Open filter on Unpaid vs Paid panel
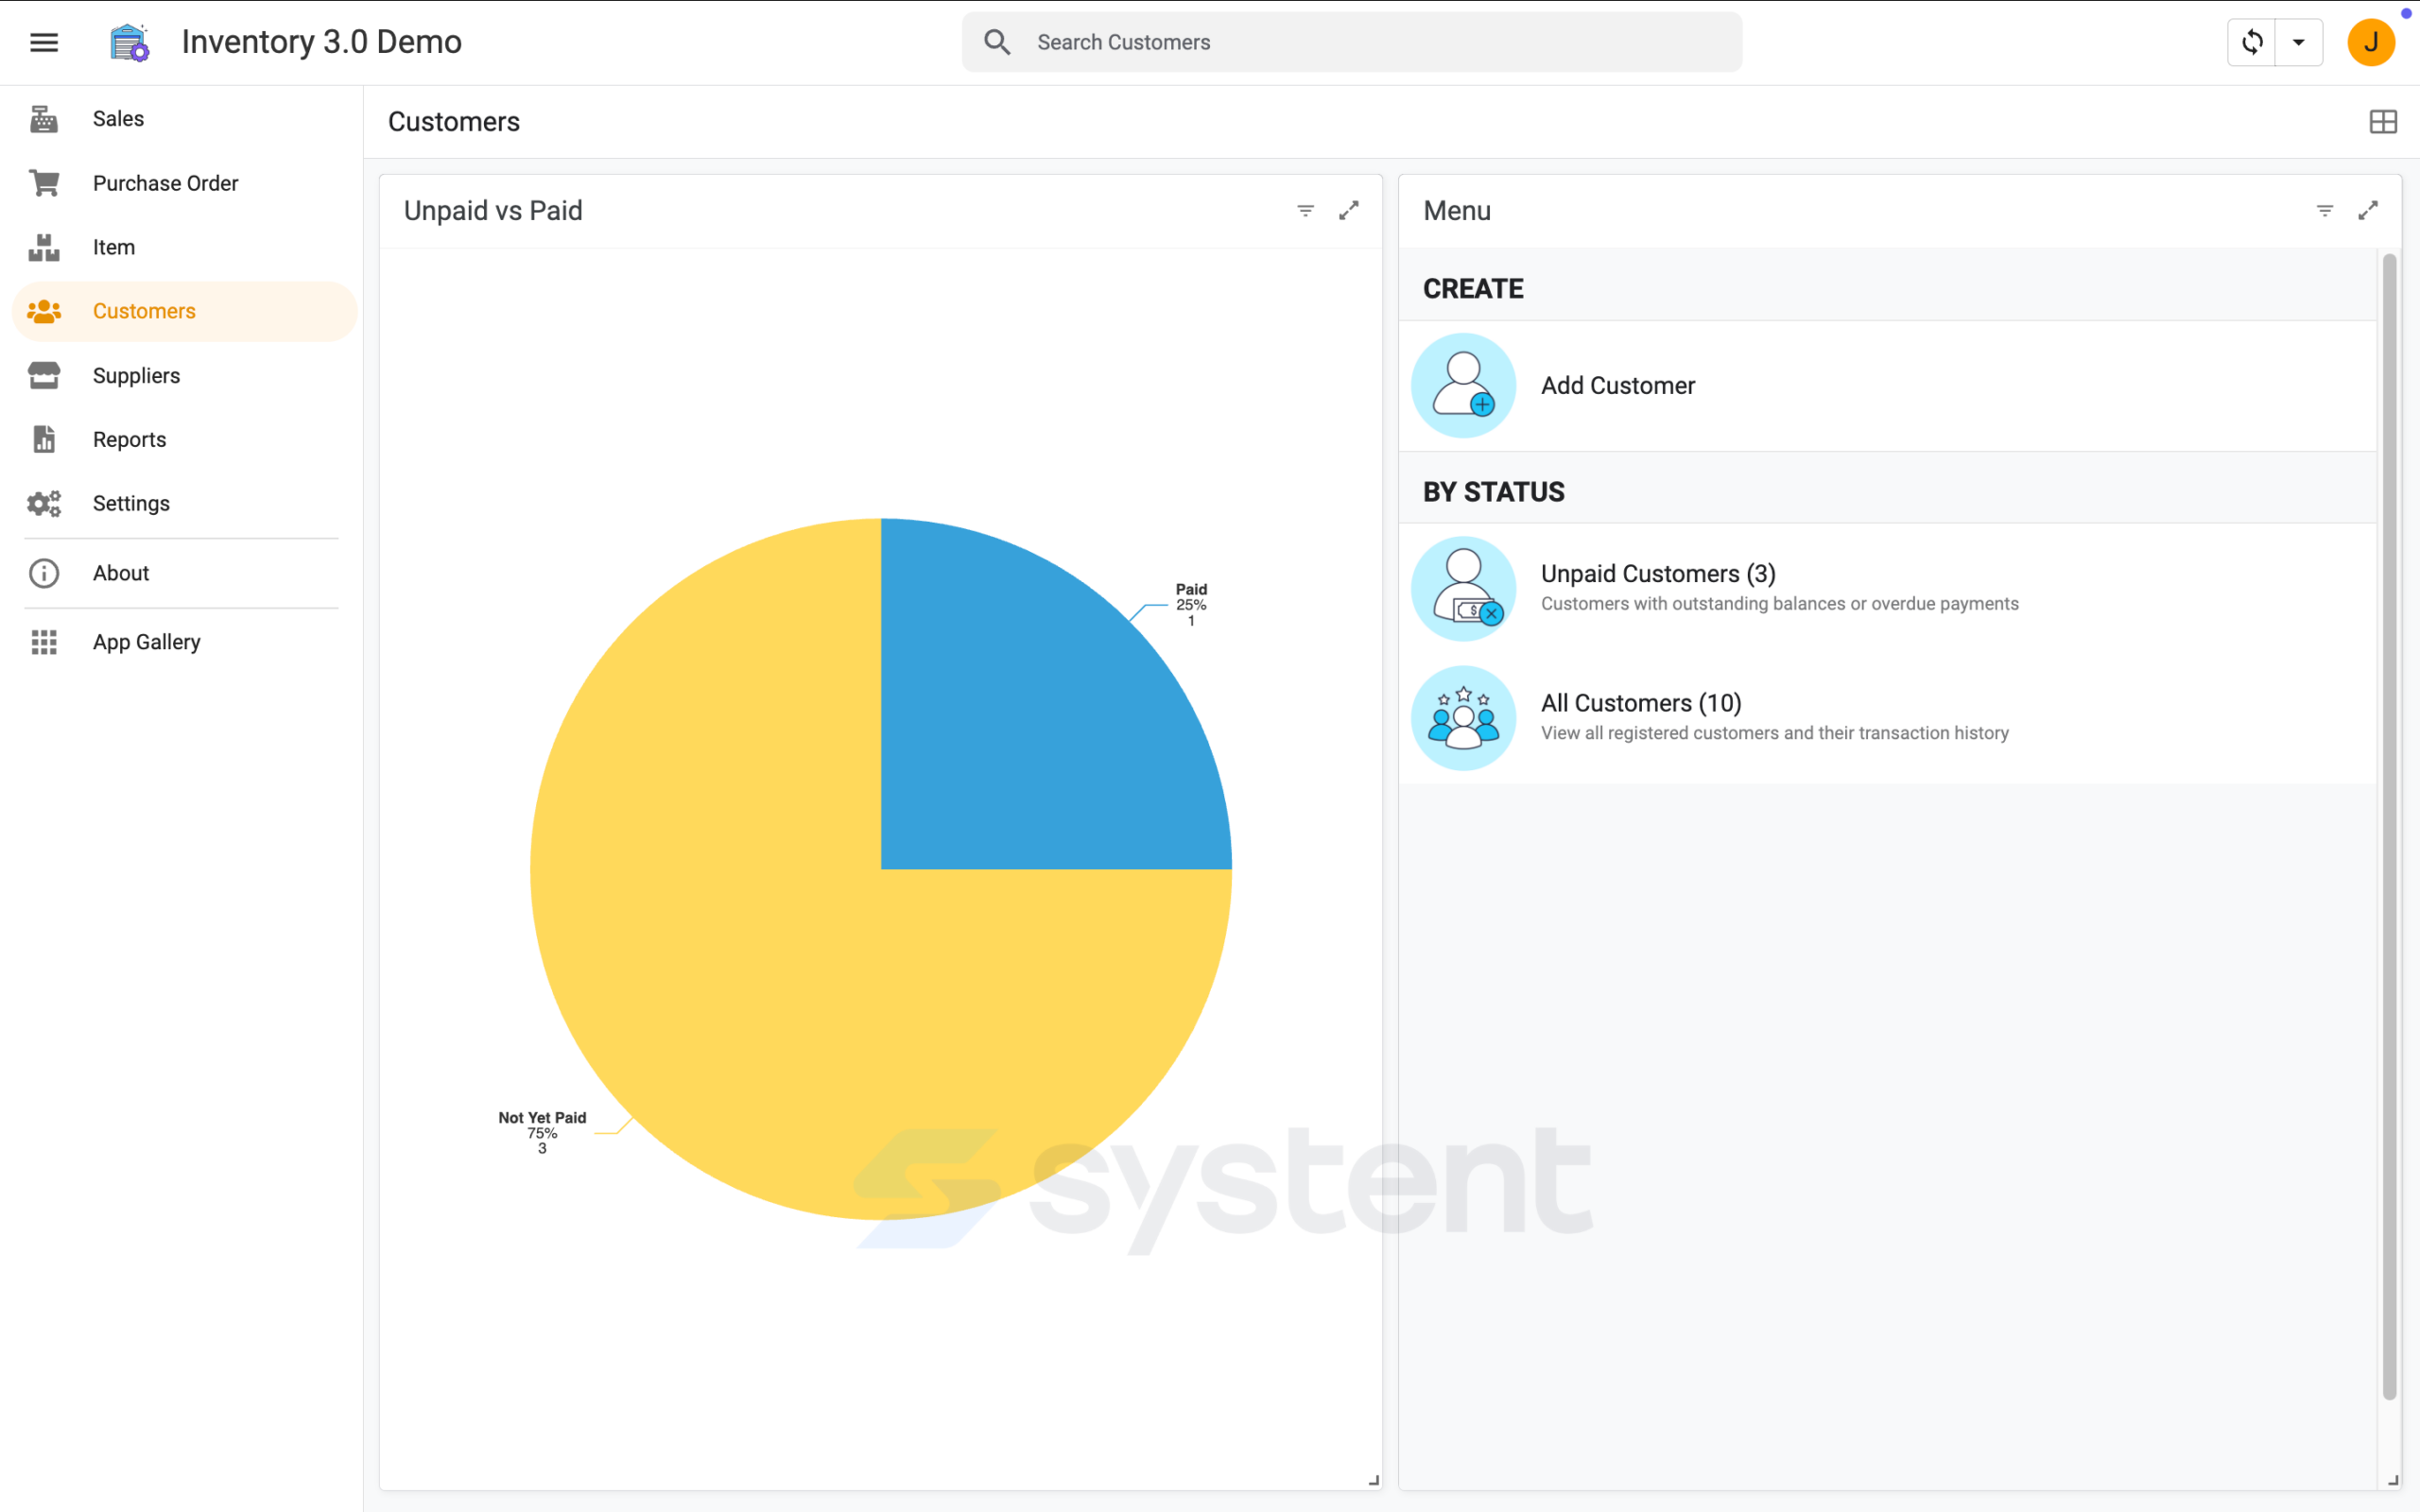Image resolution: width=2420 pixels, height=1512 pixels. [1305, 211]
